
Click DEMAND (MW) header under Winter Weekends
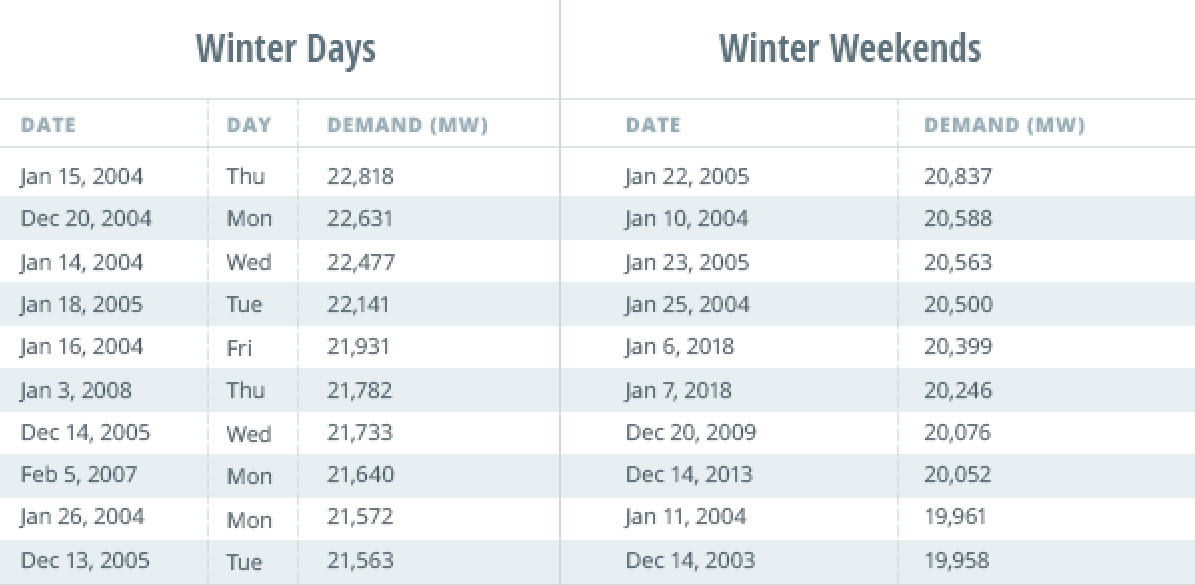[1004, 126]
